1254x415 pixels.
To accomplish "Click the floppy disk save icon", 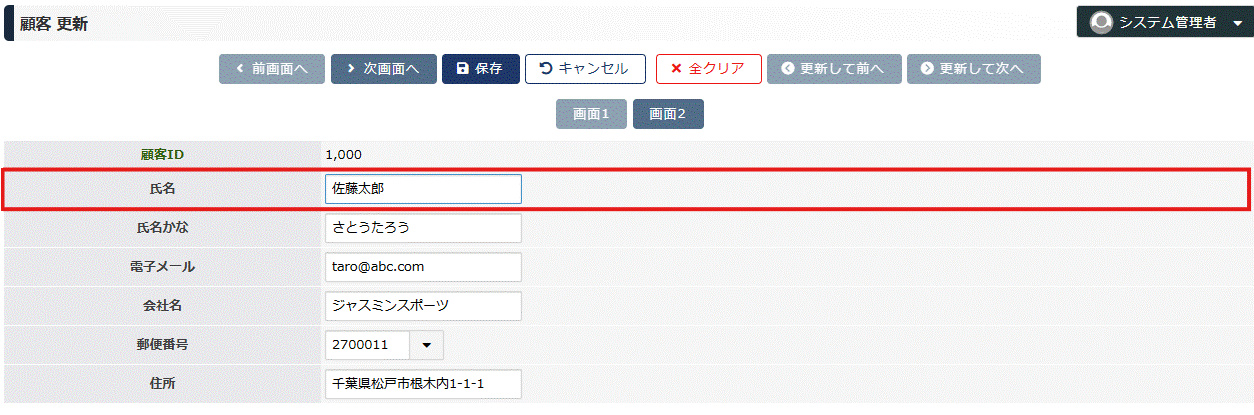I will coord(462,69).
